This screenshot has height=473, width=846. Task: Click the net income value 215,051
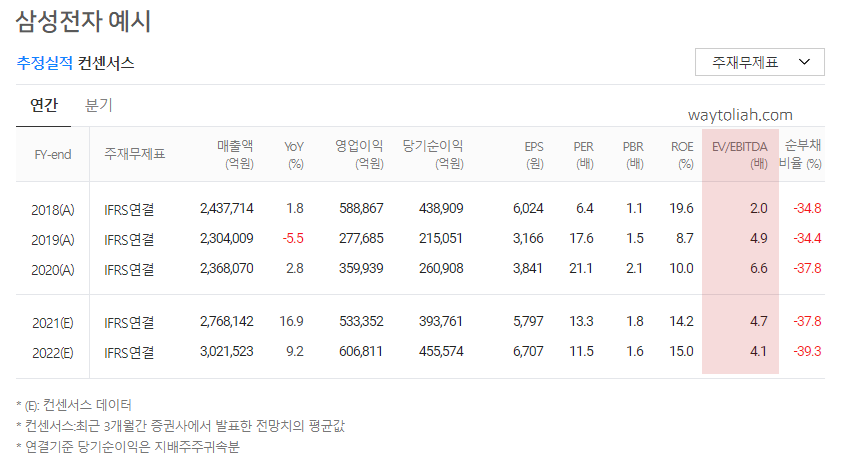tap(441, 238)
